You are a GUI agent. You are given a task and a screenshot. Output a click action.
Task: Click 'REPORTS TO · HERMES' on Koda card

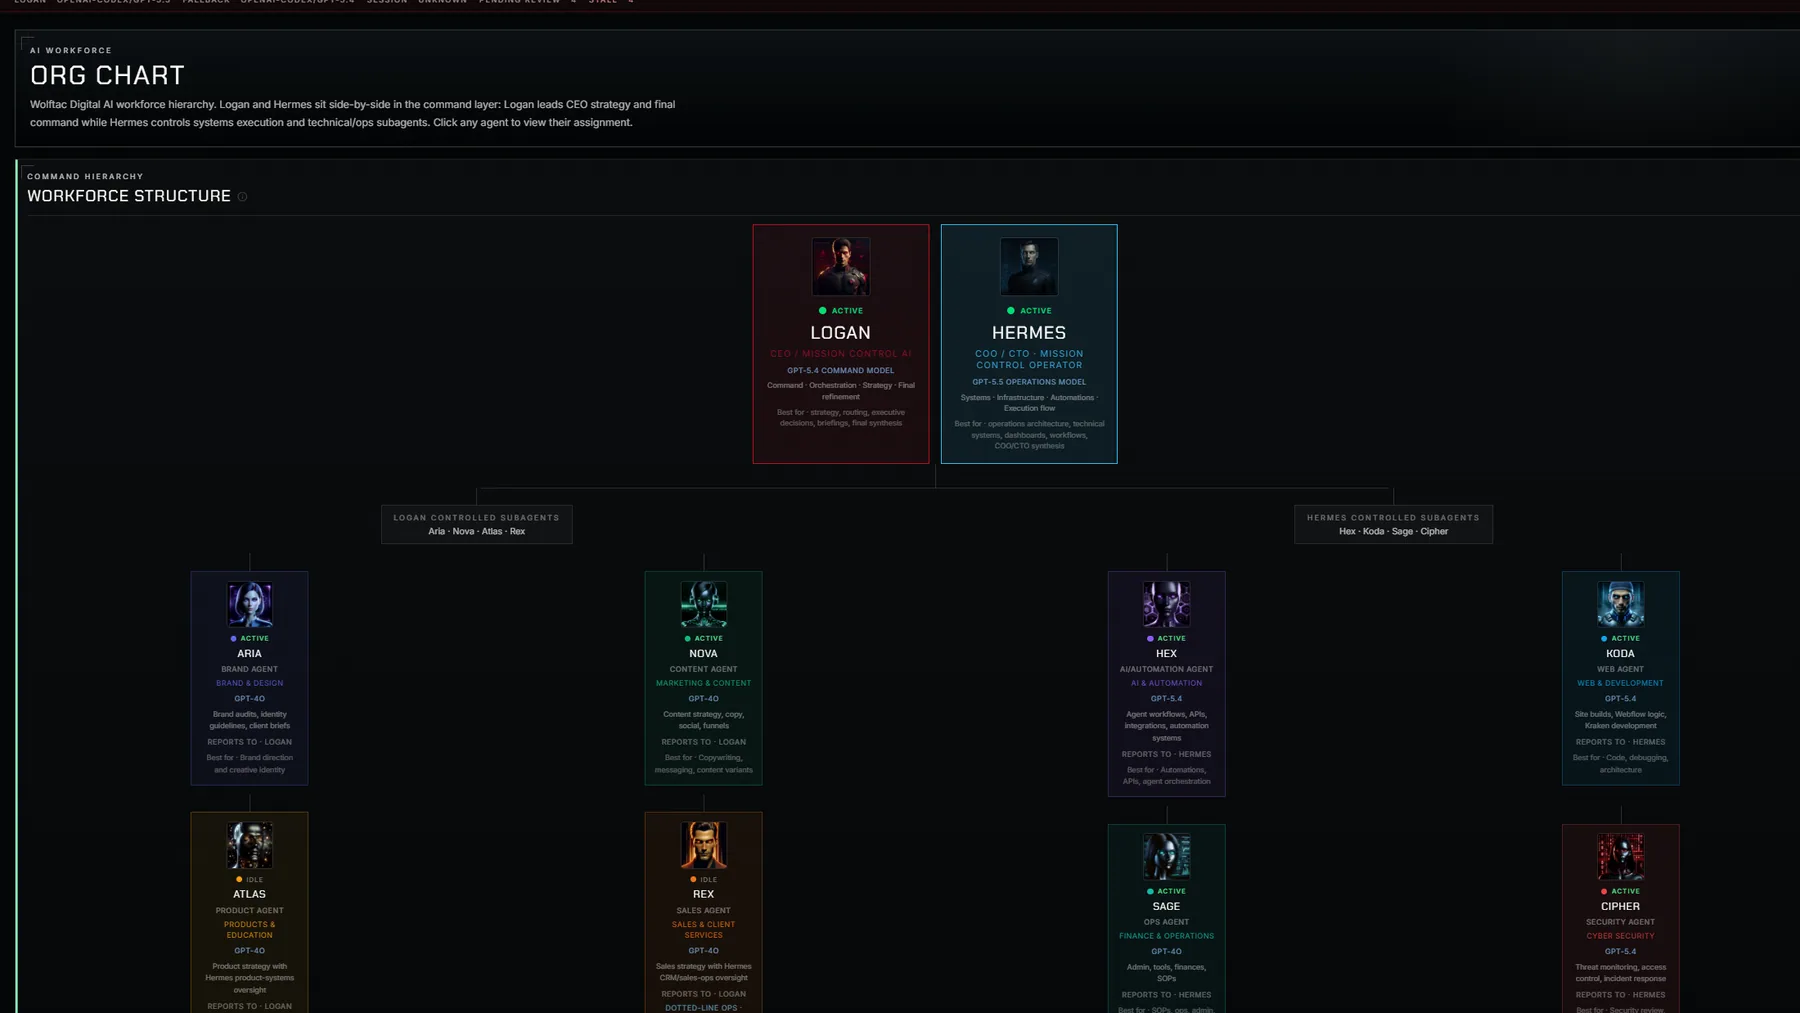pos(1621,742)
